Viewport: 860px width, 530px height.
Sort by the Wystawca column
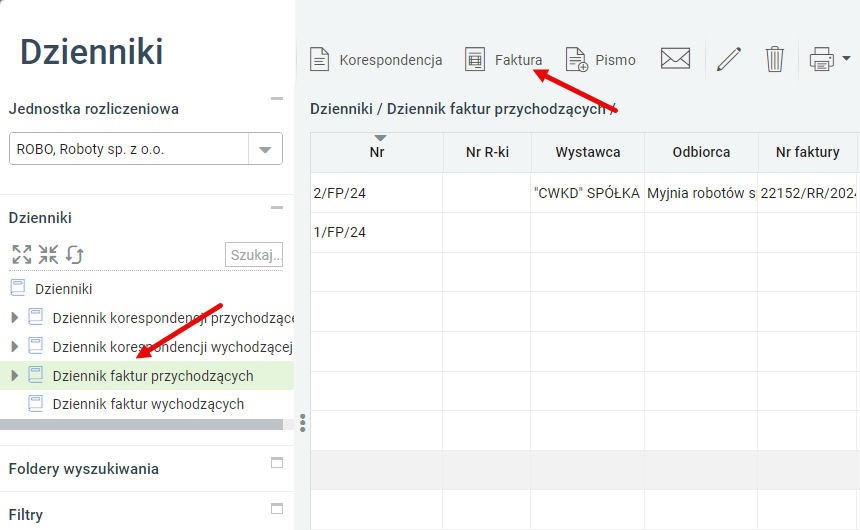(587, 153)
